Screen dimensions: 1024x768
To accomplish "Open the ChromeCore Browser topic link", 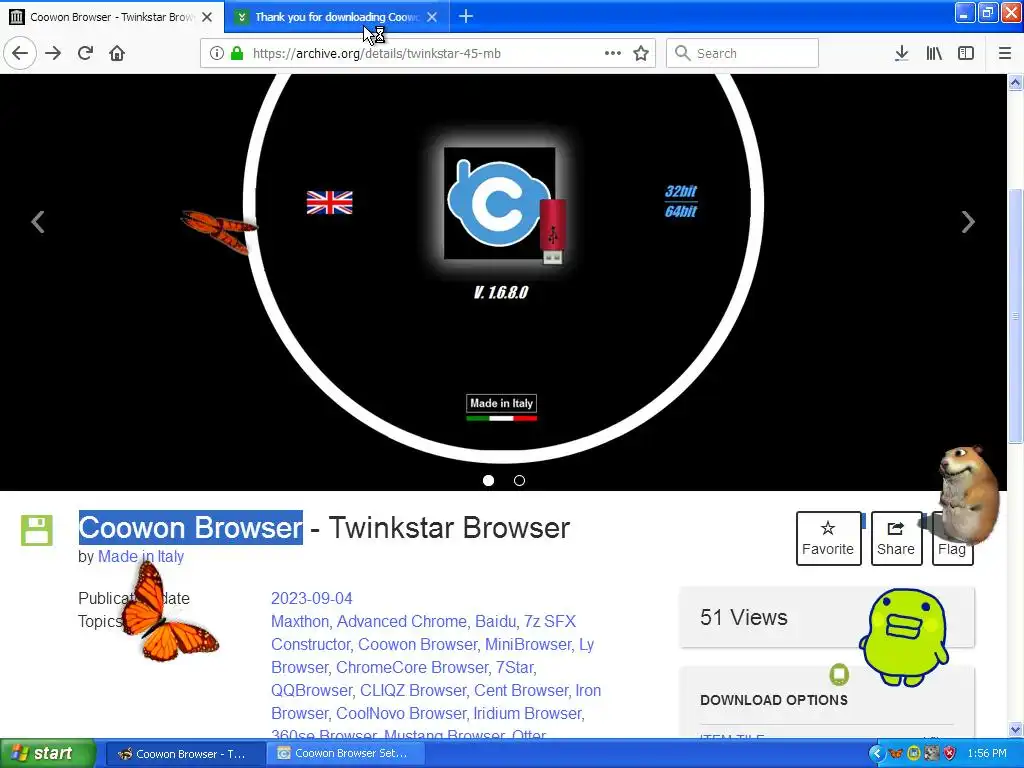I will pos(411,667).
